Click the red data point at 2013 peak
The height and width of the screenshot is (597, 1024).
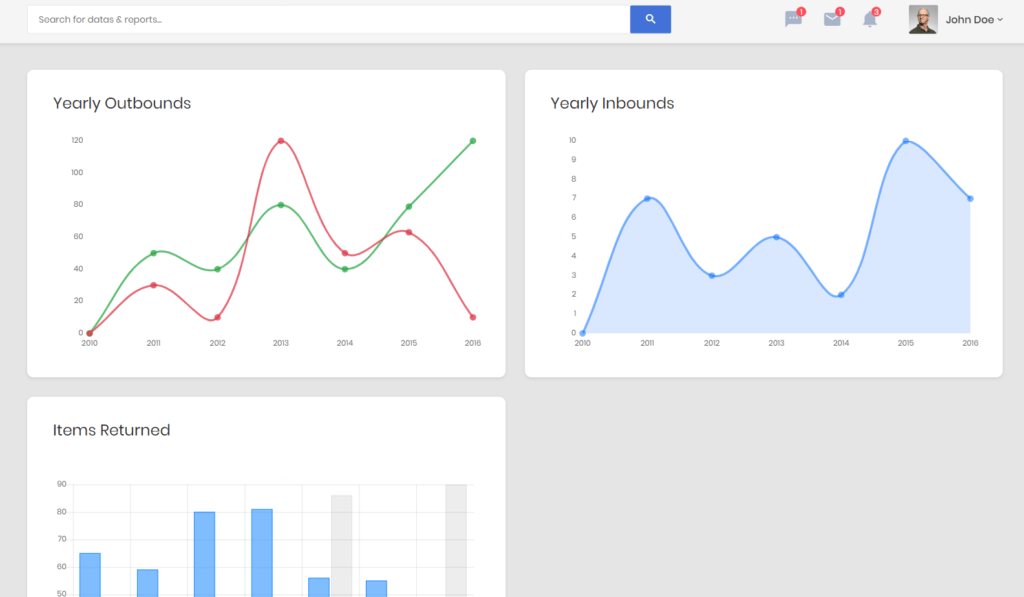pos(281,141)
